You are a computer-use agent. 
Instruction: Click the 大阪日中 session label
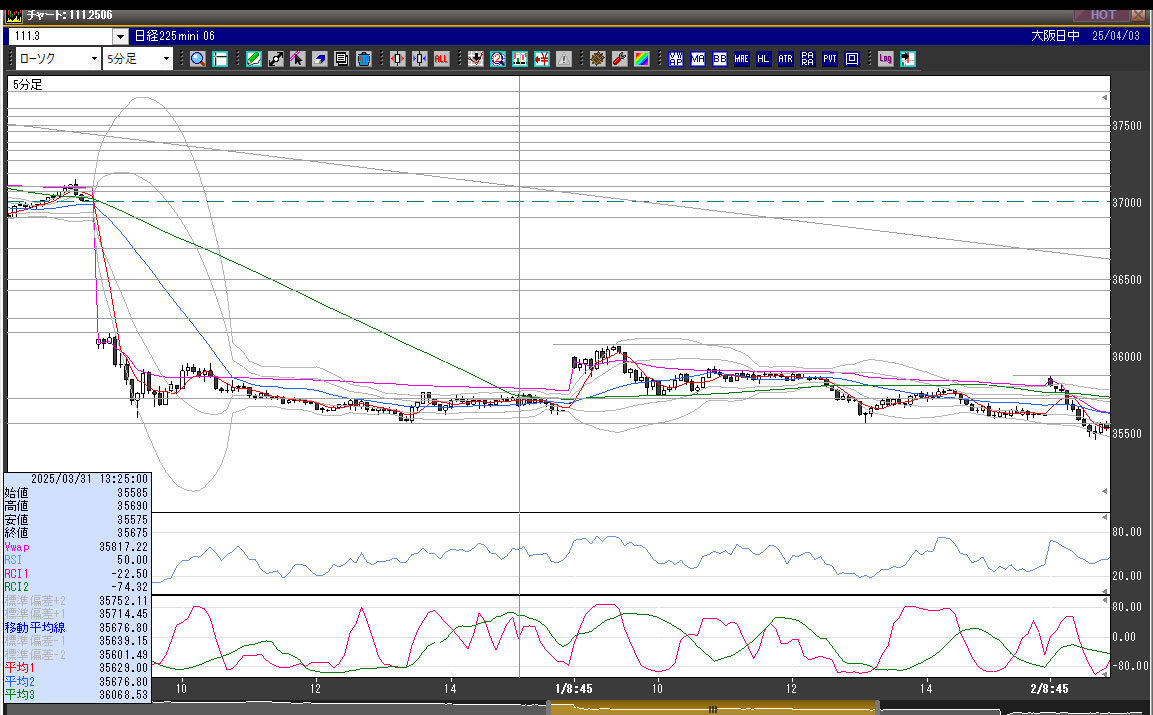(1055, 35)
